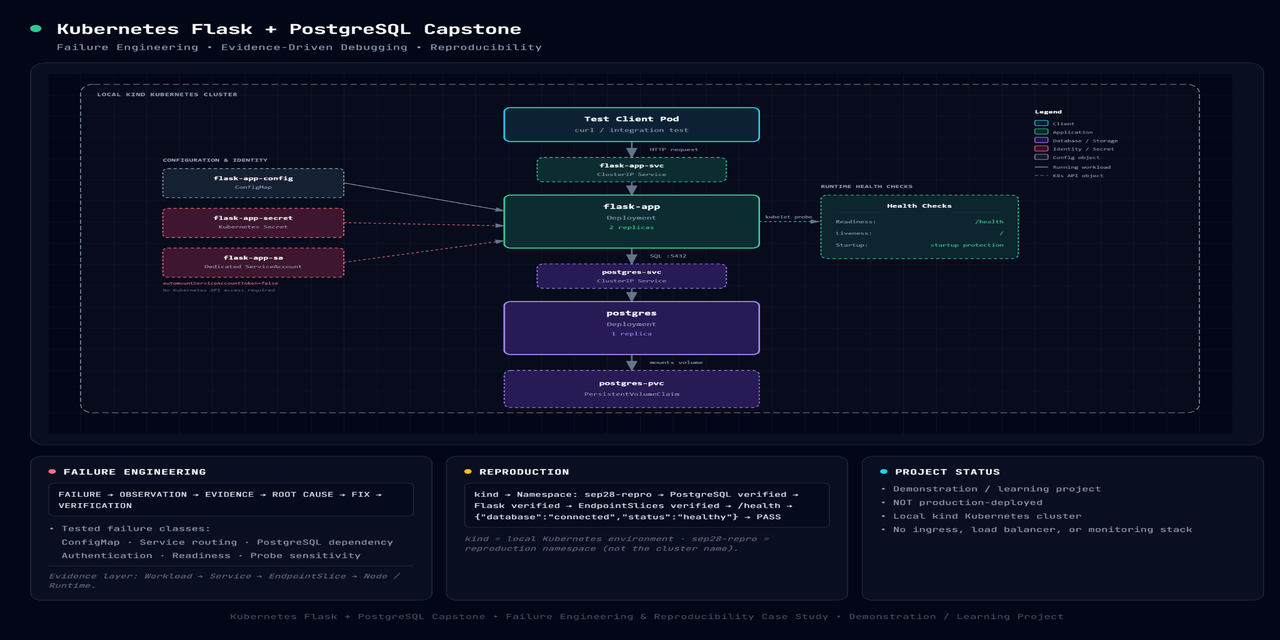Click the Liveness row in Health Checks

click(919, 233)
